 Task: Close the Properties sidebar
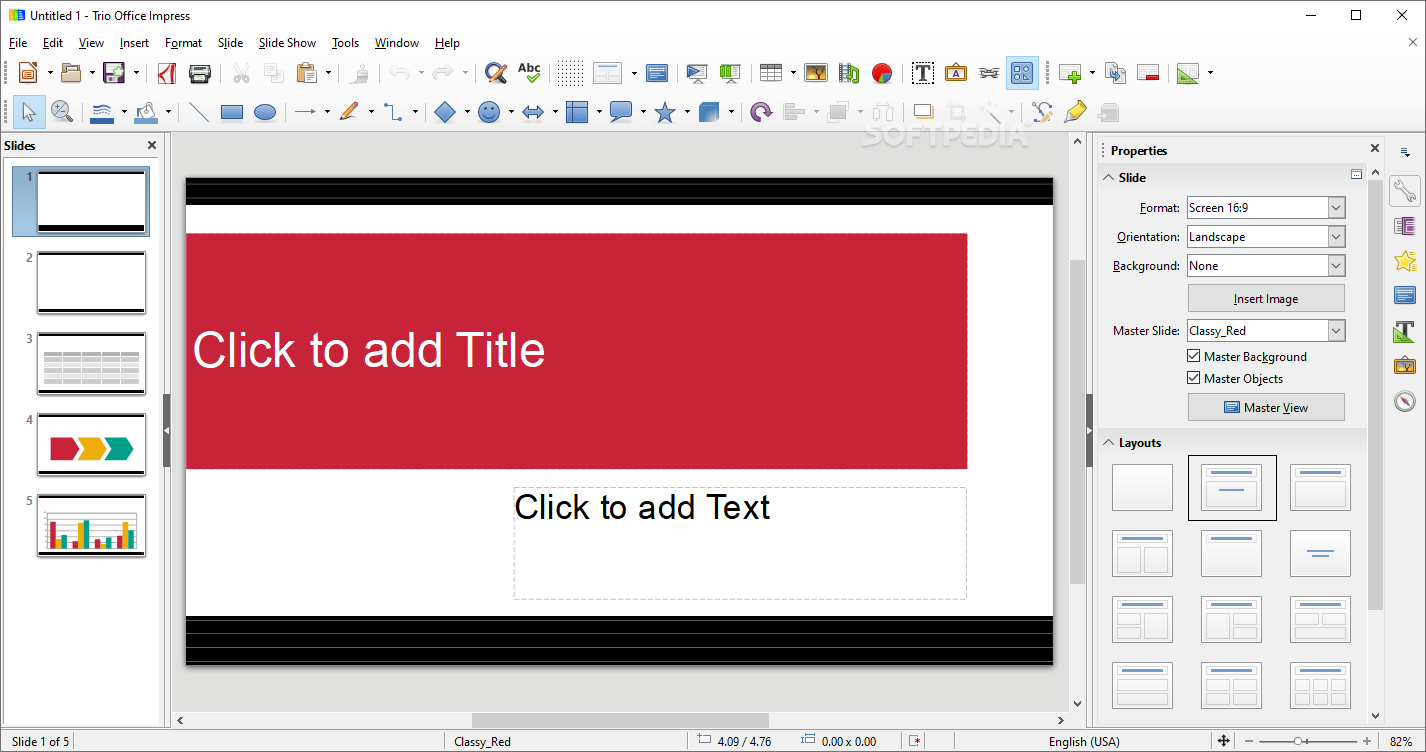(1375, 149)
